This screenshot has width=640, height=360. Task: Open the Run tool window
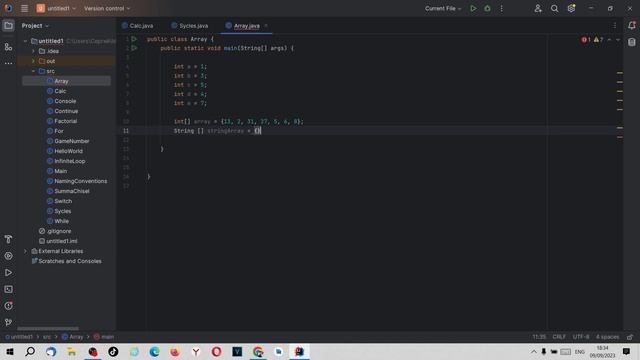pyautogui.click(x=8, y=273)
